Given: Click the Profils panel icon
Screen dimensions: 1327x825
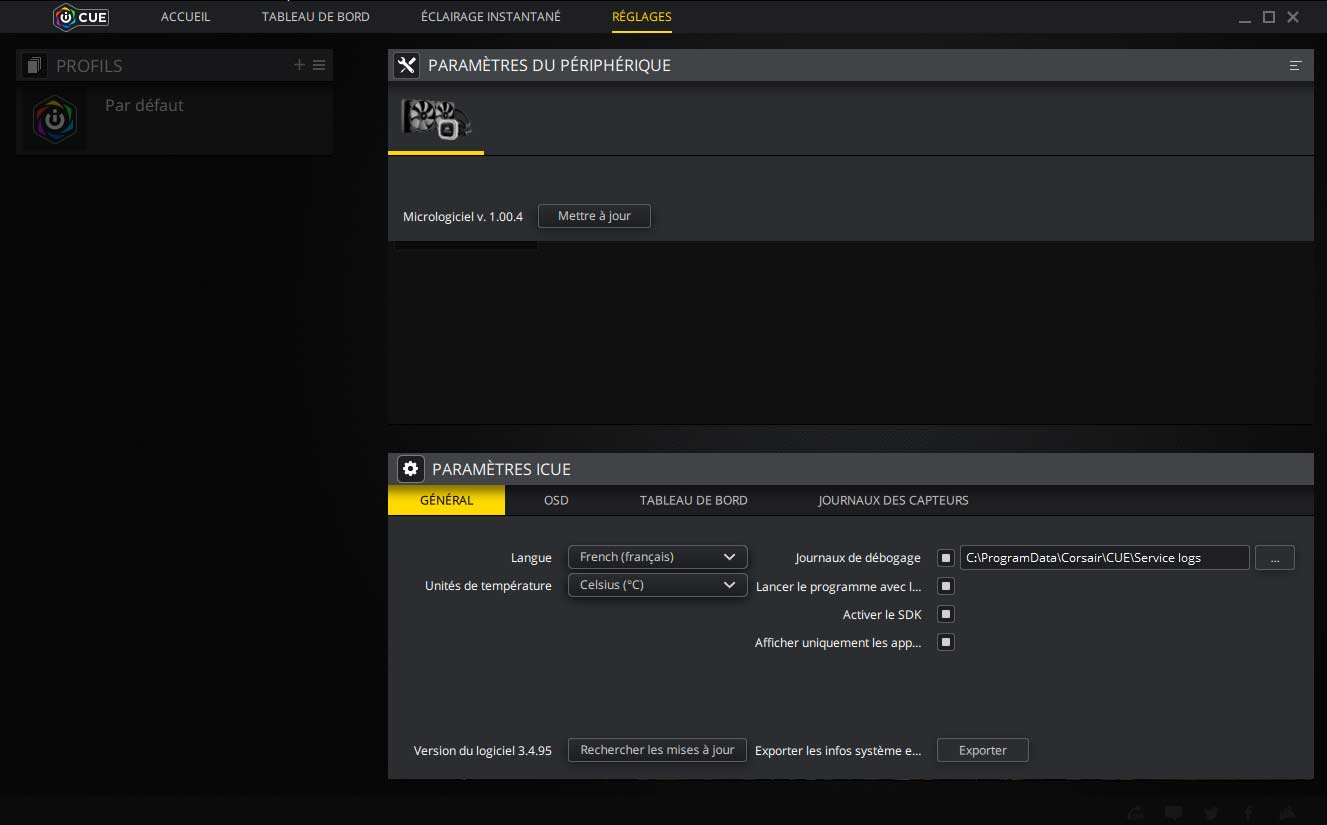Looking at the screenshot, I should 35,66.
